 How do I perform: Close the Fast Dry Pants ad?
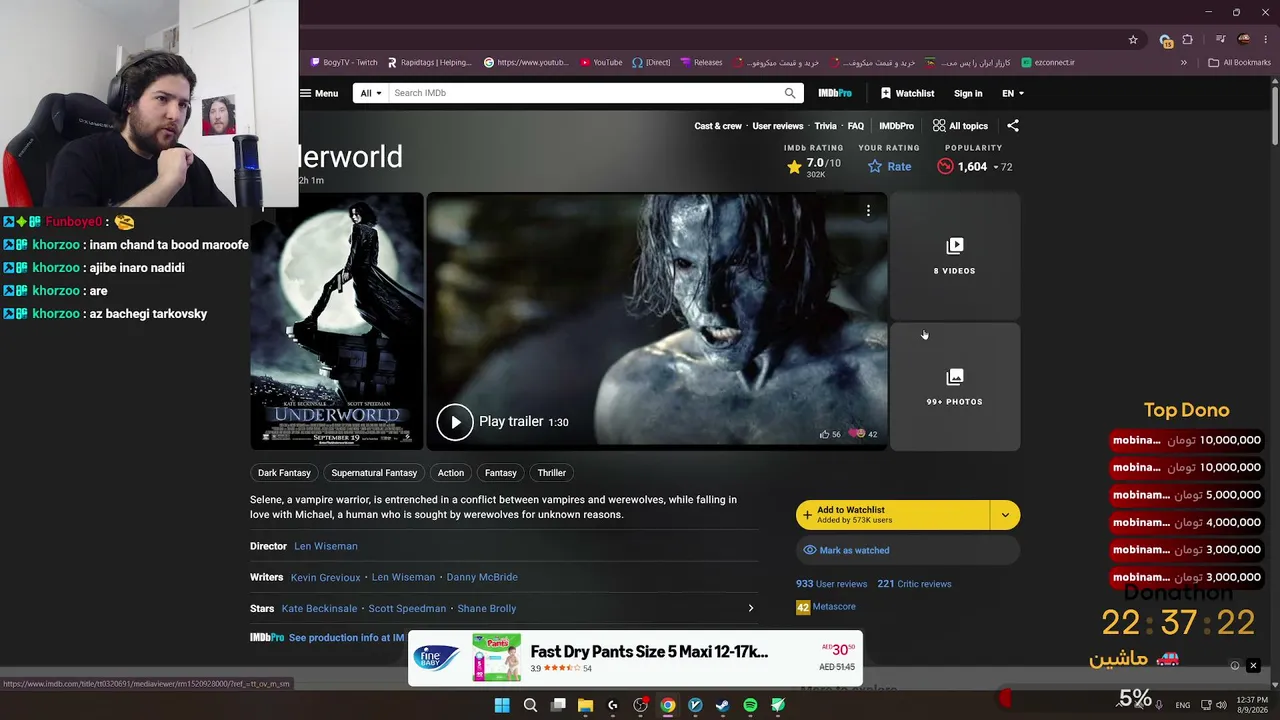pos(1253,666)
